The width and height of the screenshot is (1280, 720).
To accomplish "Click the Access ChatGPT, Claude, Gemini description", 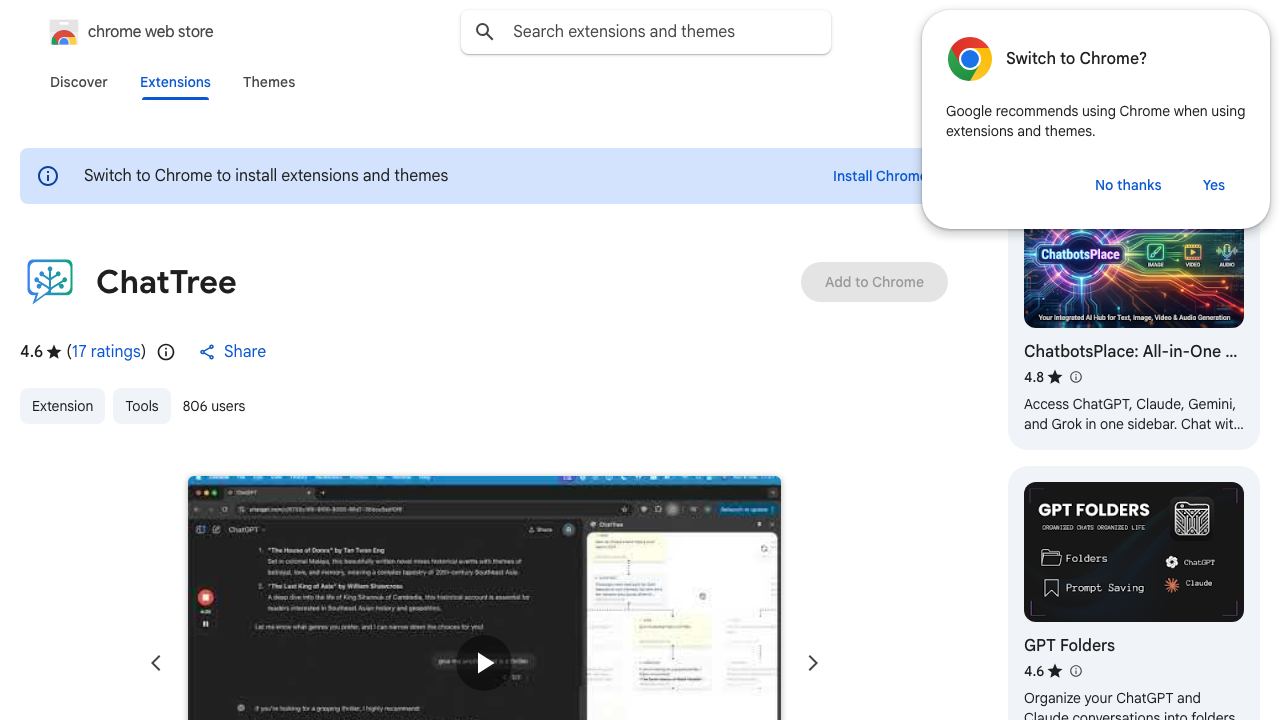I will 1134,414.
